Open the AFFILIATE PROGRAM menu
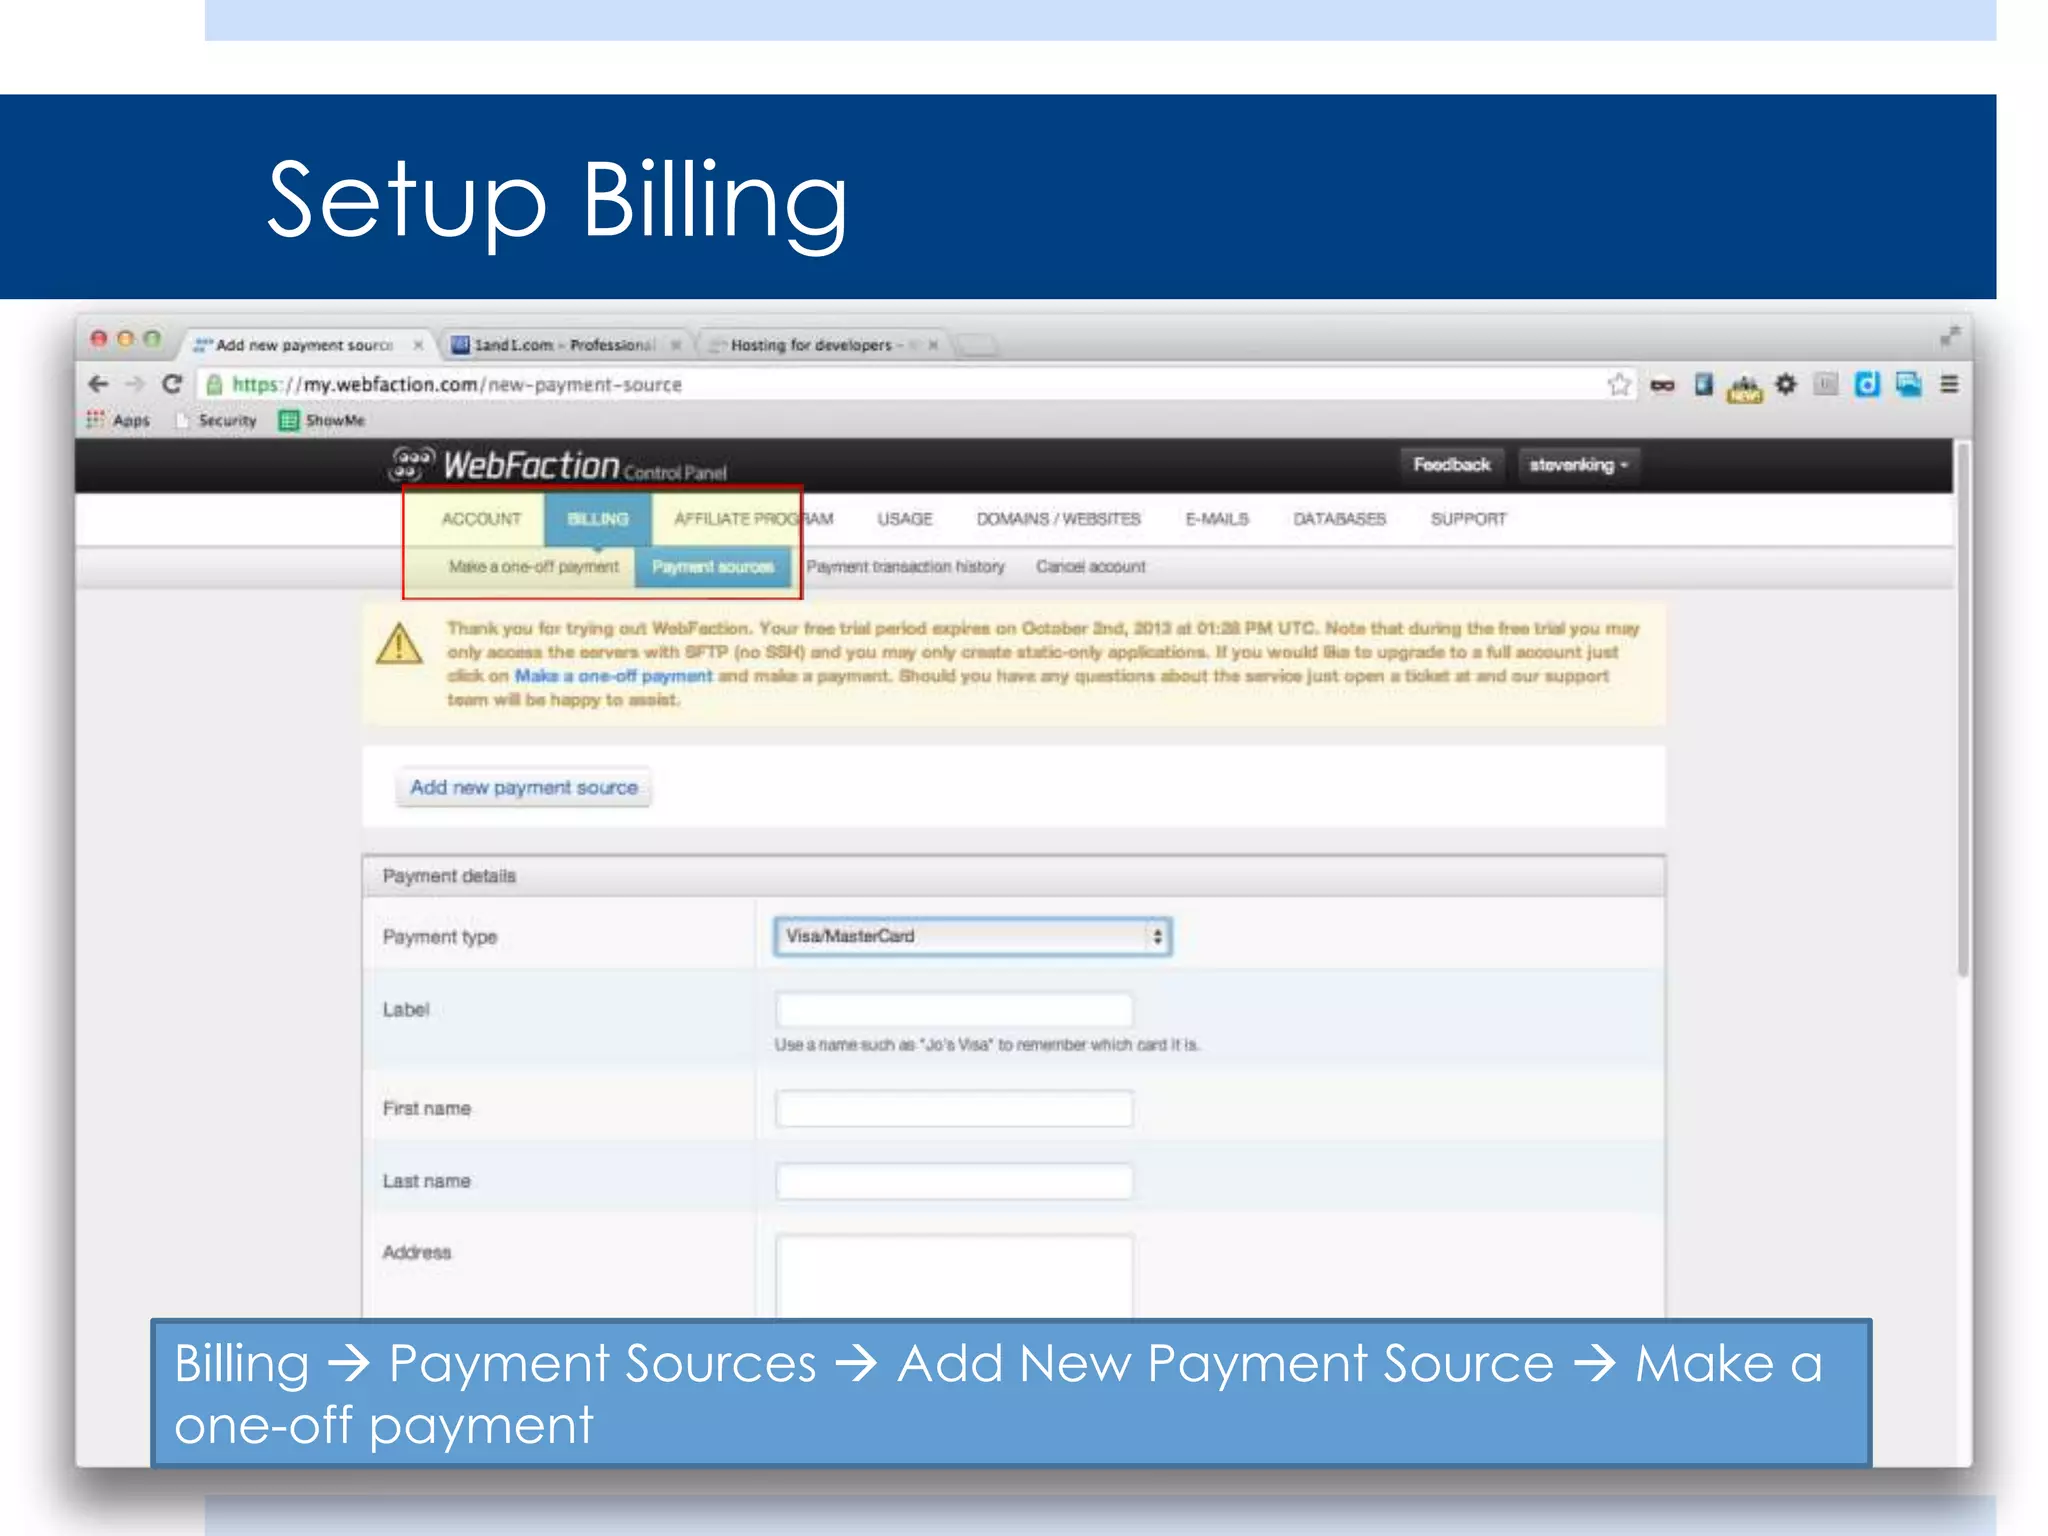 click(753, 519)
